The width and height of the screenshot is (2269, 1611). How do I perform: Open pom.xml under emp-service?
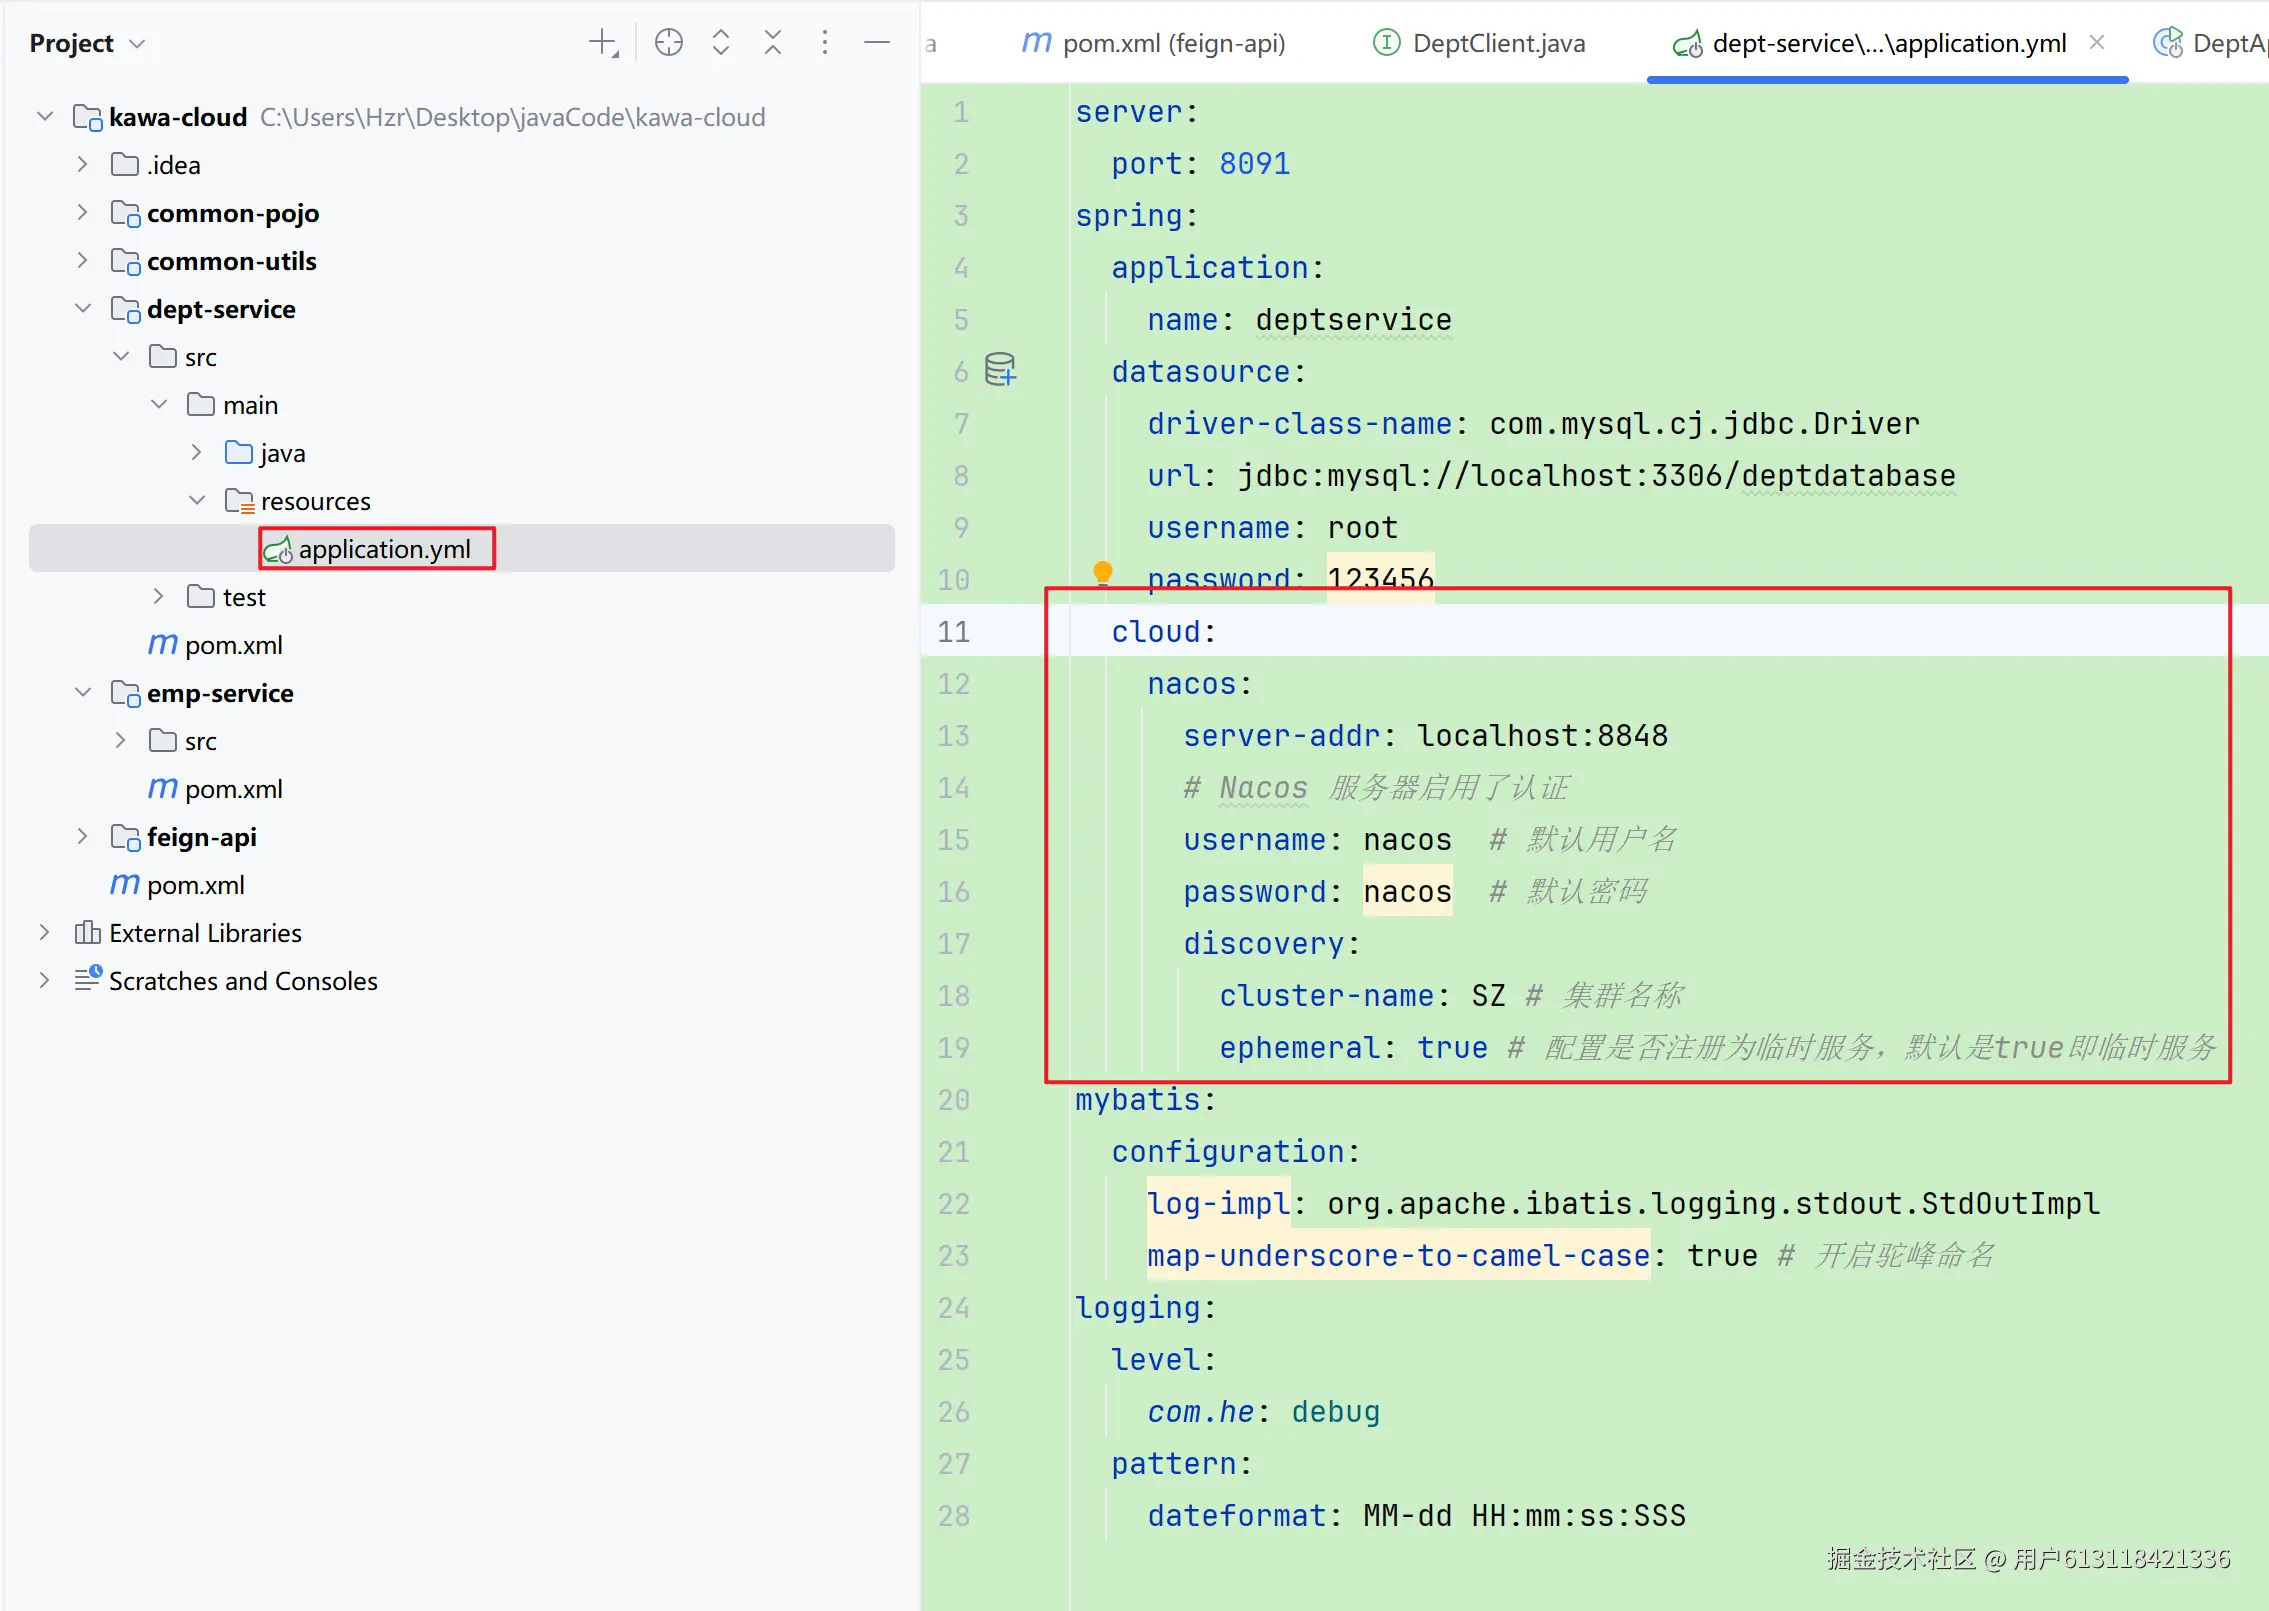[x=232, y=789]
